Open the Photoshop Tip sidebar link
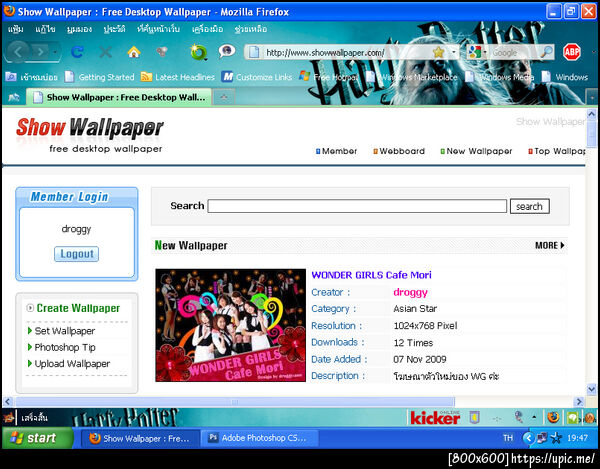This screenshot has height=469, width=600. click(x=65, y=347)
